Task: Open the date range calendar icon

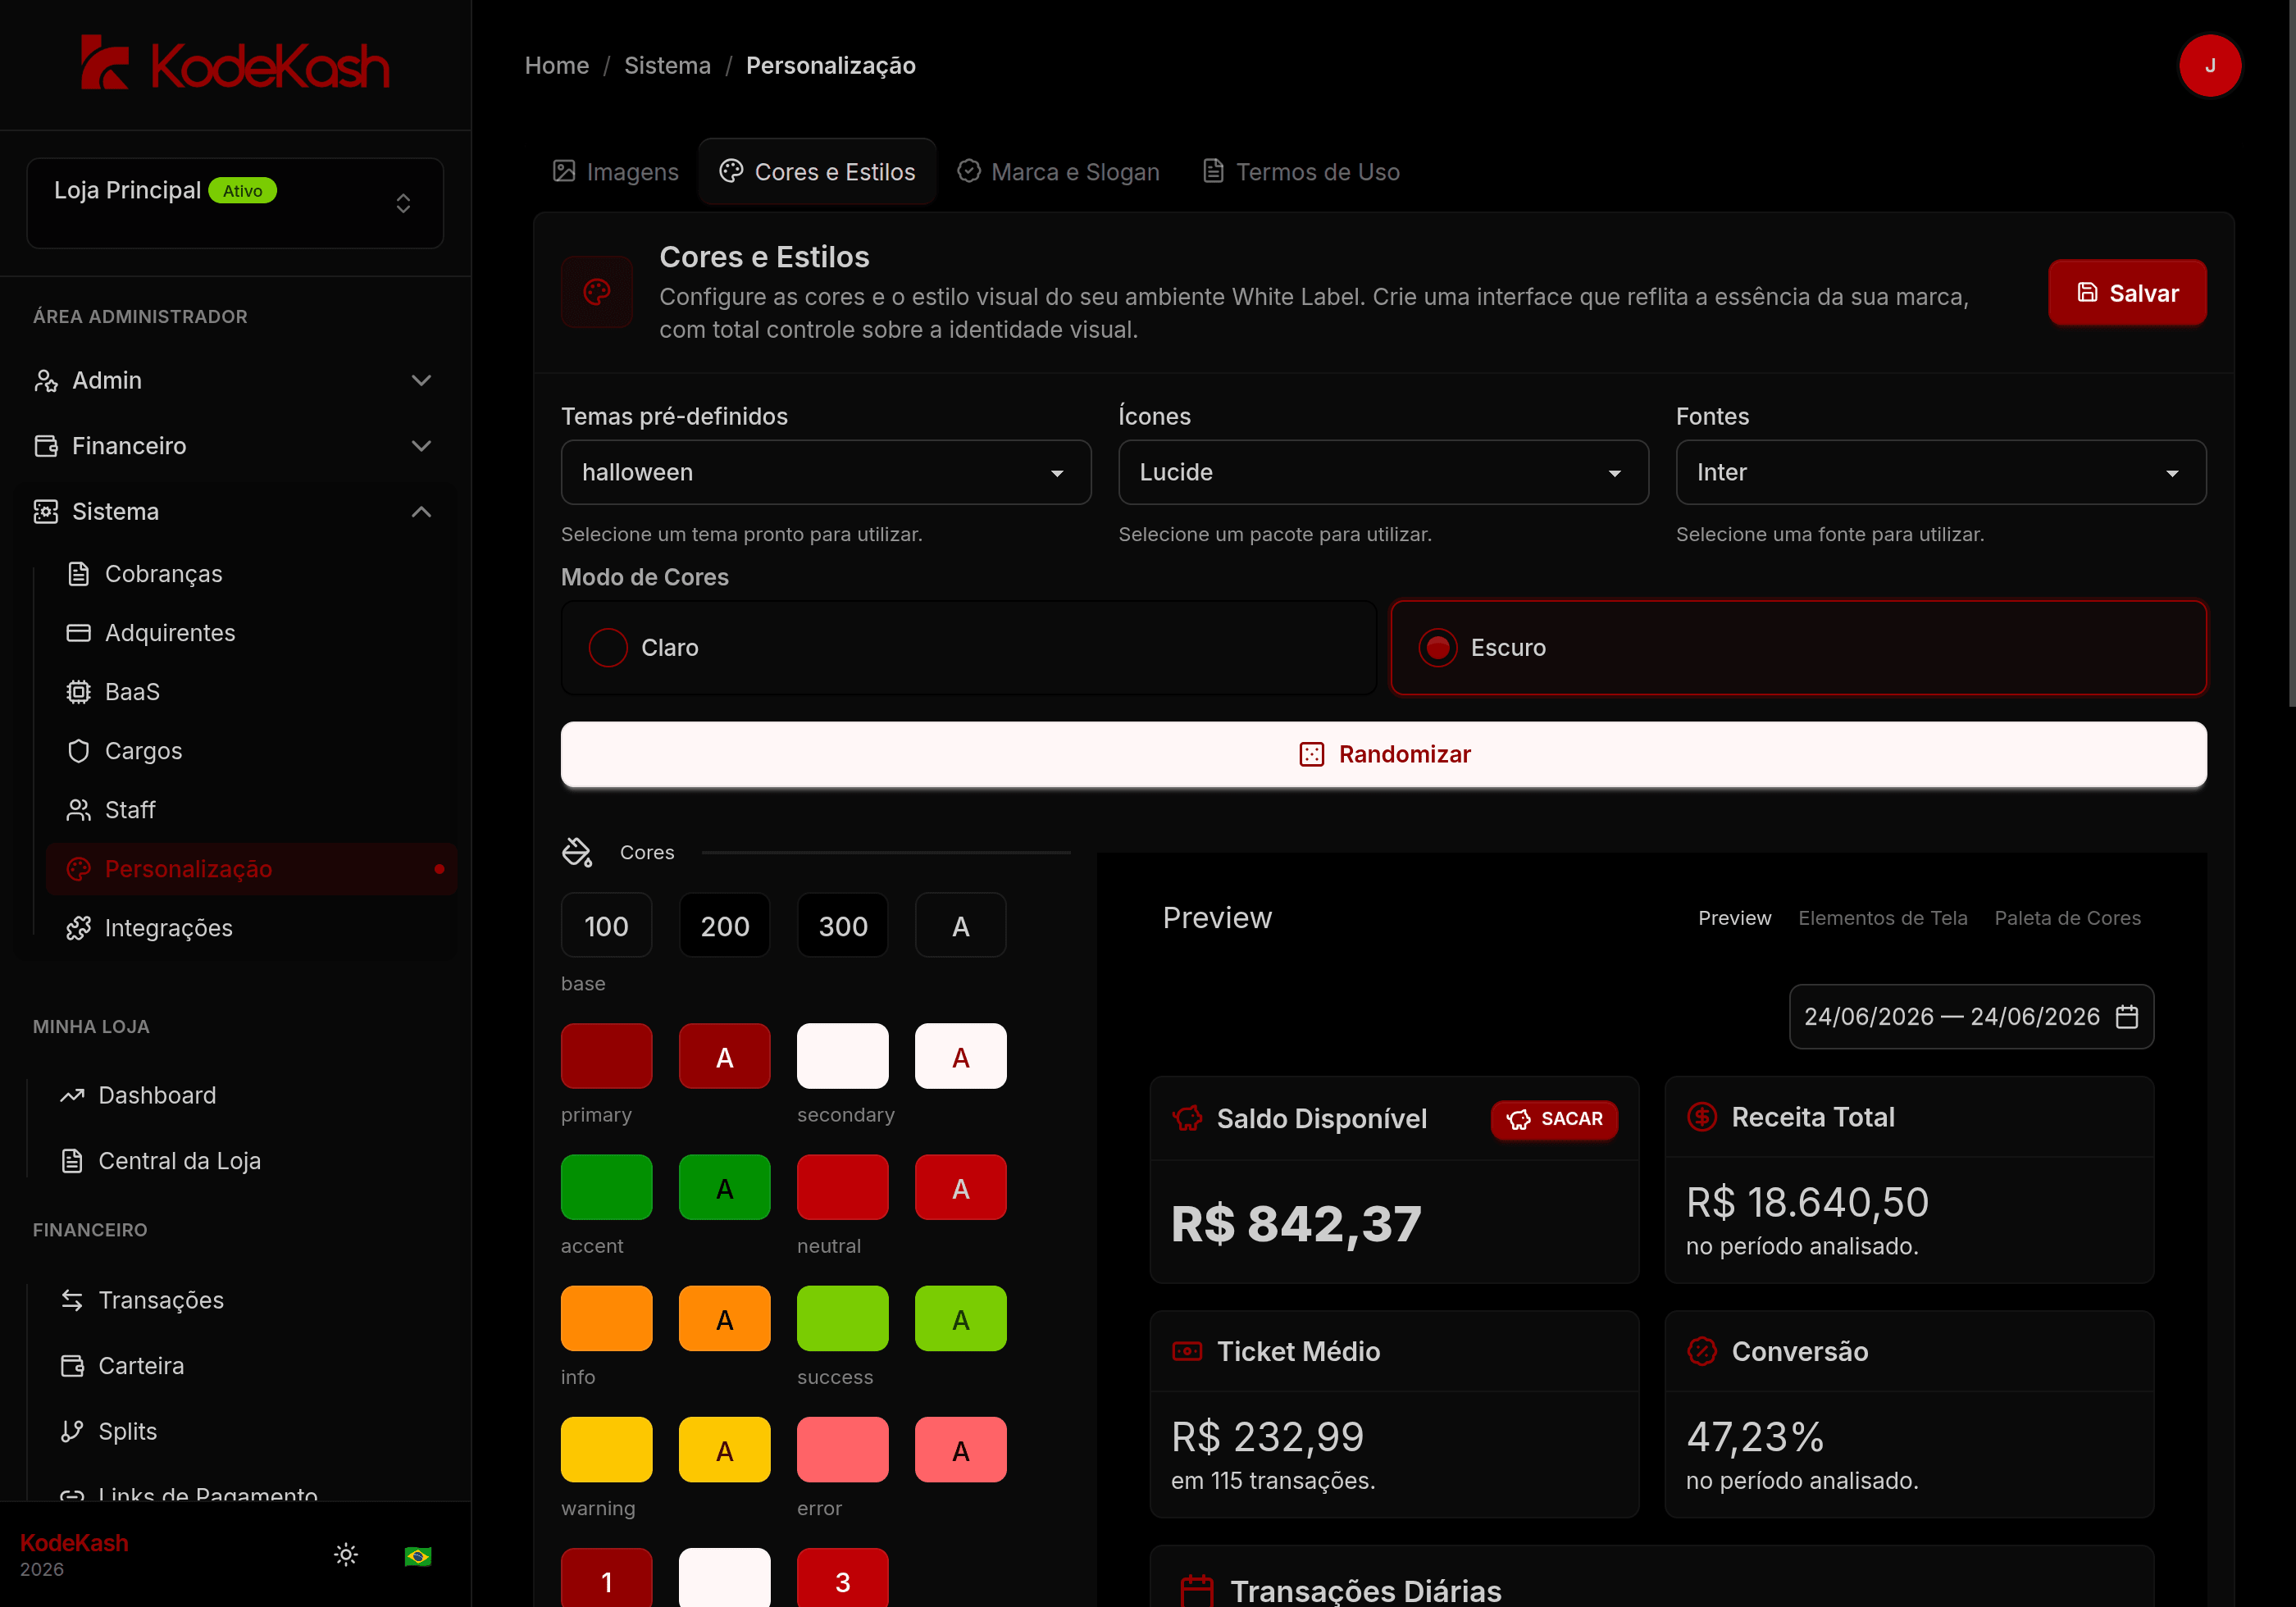Action: coord(2127,1017)
